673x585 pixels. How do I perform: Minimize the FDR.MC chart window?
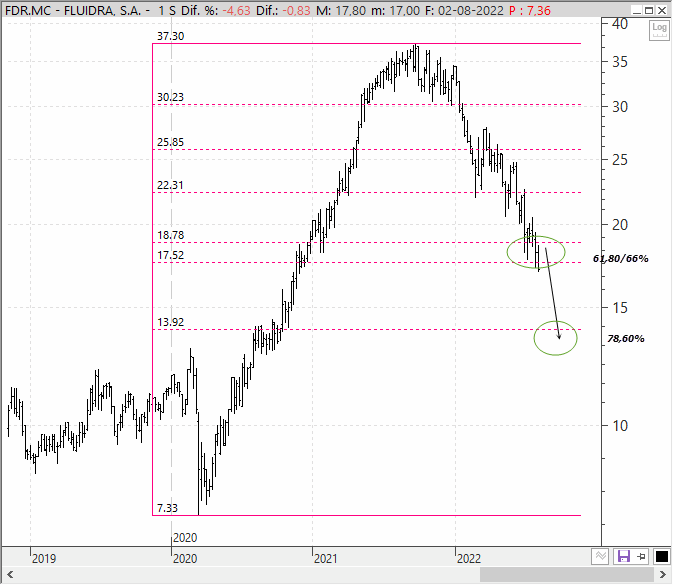click(637, 10)
